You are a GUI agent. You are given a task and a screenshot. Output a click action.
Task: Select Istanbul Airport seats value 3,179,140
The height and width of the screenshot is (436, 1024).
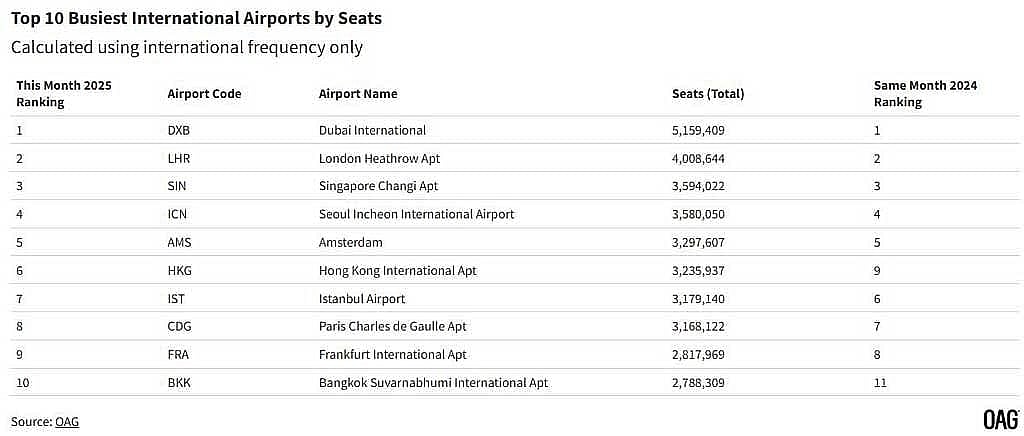coord(698,298)
